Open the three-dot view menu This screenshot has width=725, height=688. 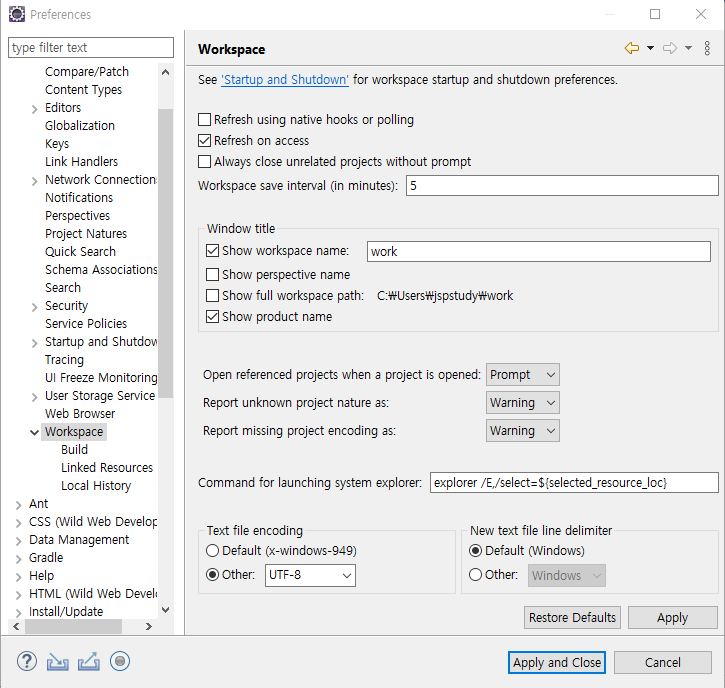coord(707,48)
